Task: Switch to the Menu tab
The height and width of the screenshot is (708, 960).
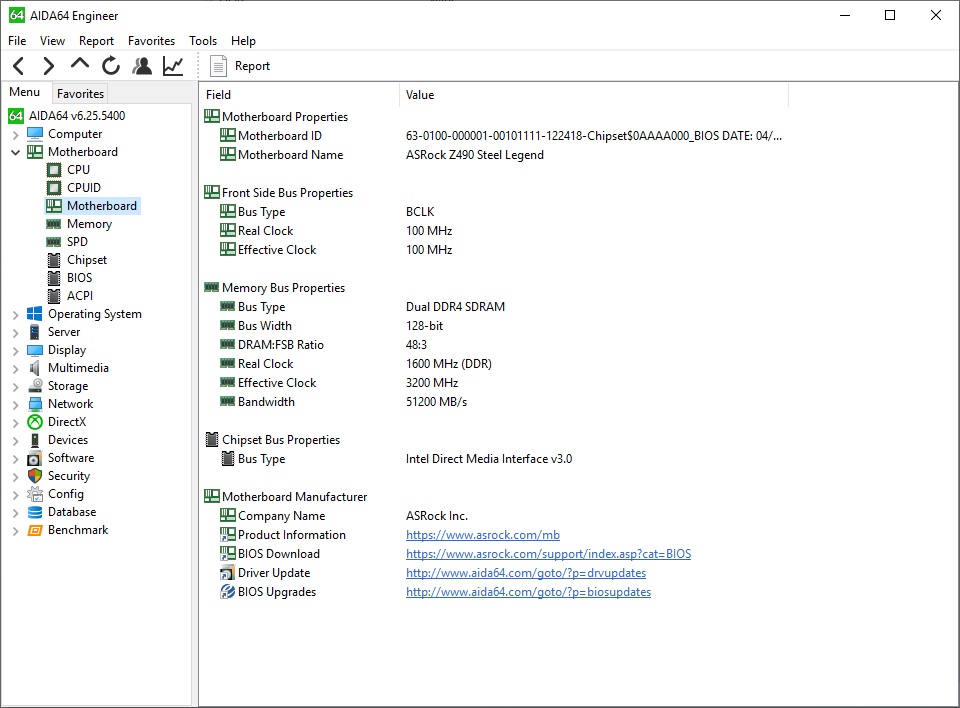Action: click(24, 92)
